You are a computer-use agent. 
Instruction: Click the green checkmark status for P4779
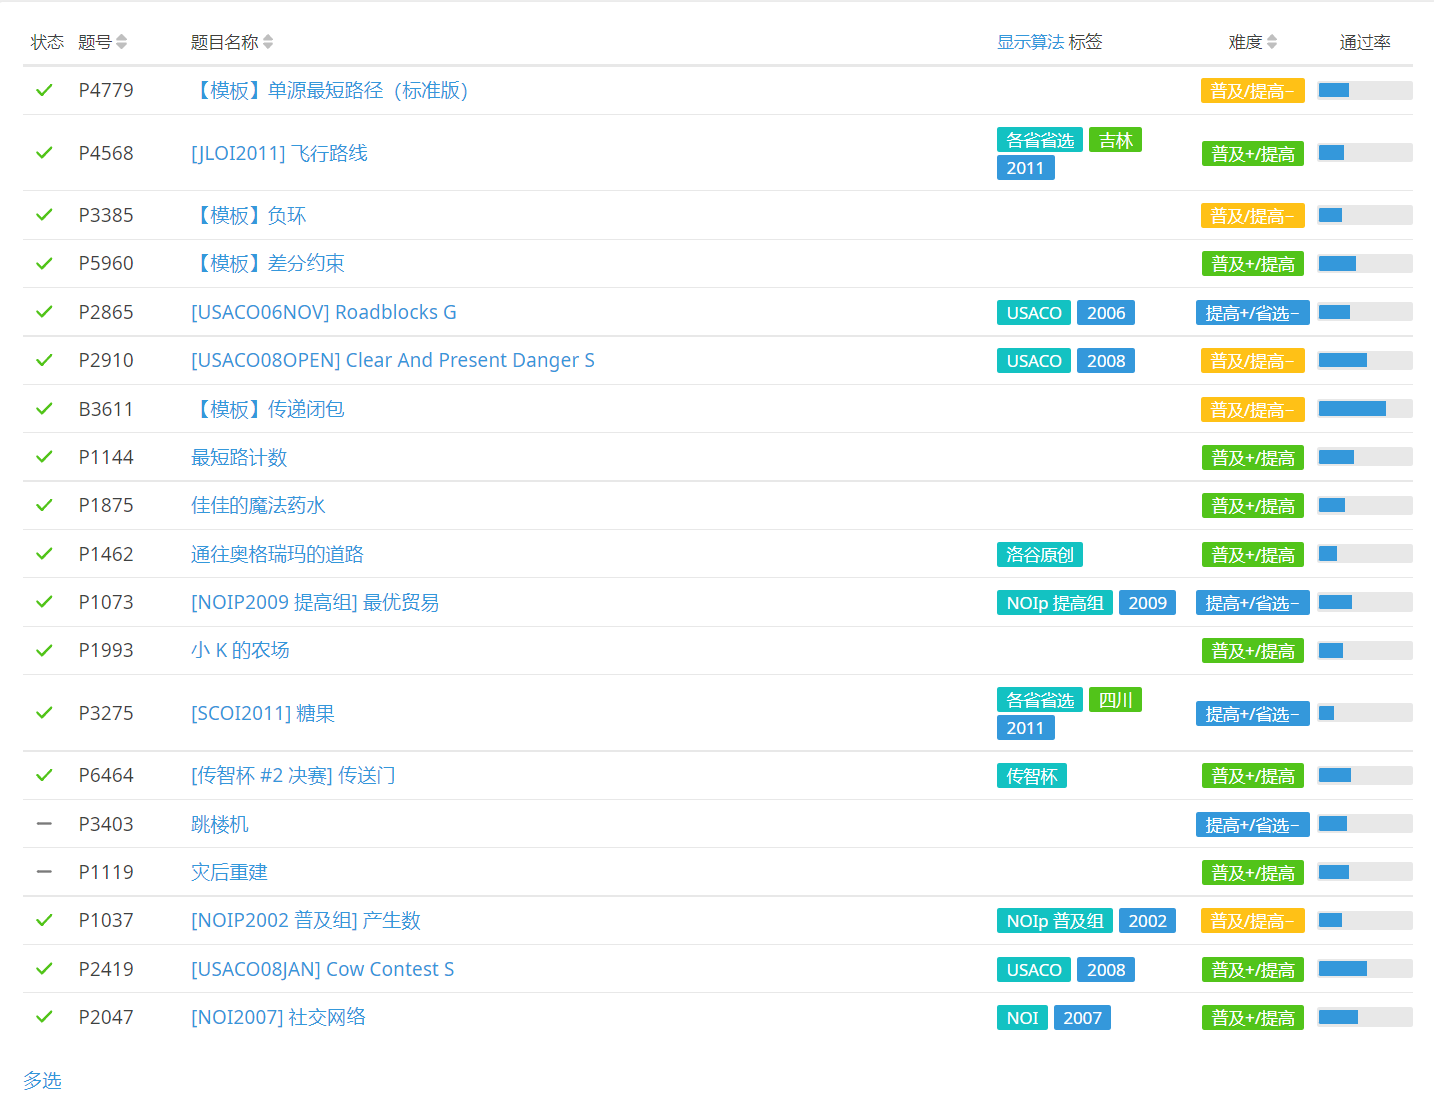tap(44, 90)
